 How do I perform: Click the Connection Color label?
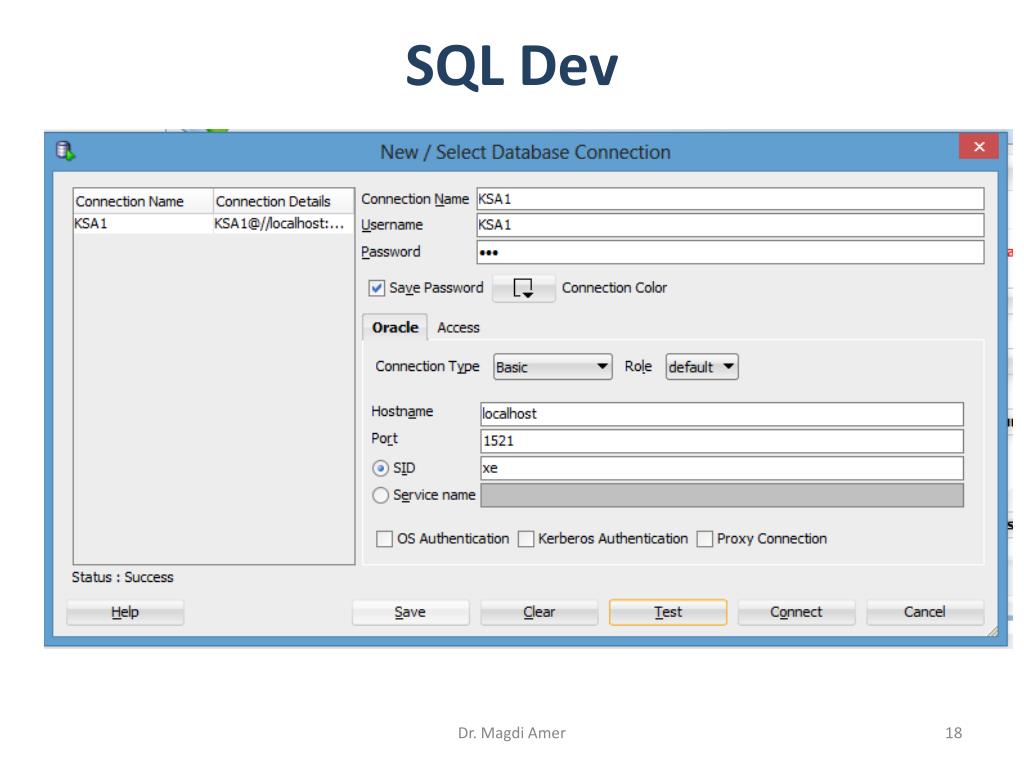(x=614, y=288)
